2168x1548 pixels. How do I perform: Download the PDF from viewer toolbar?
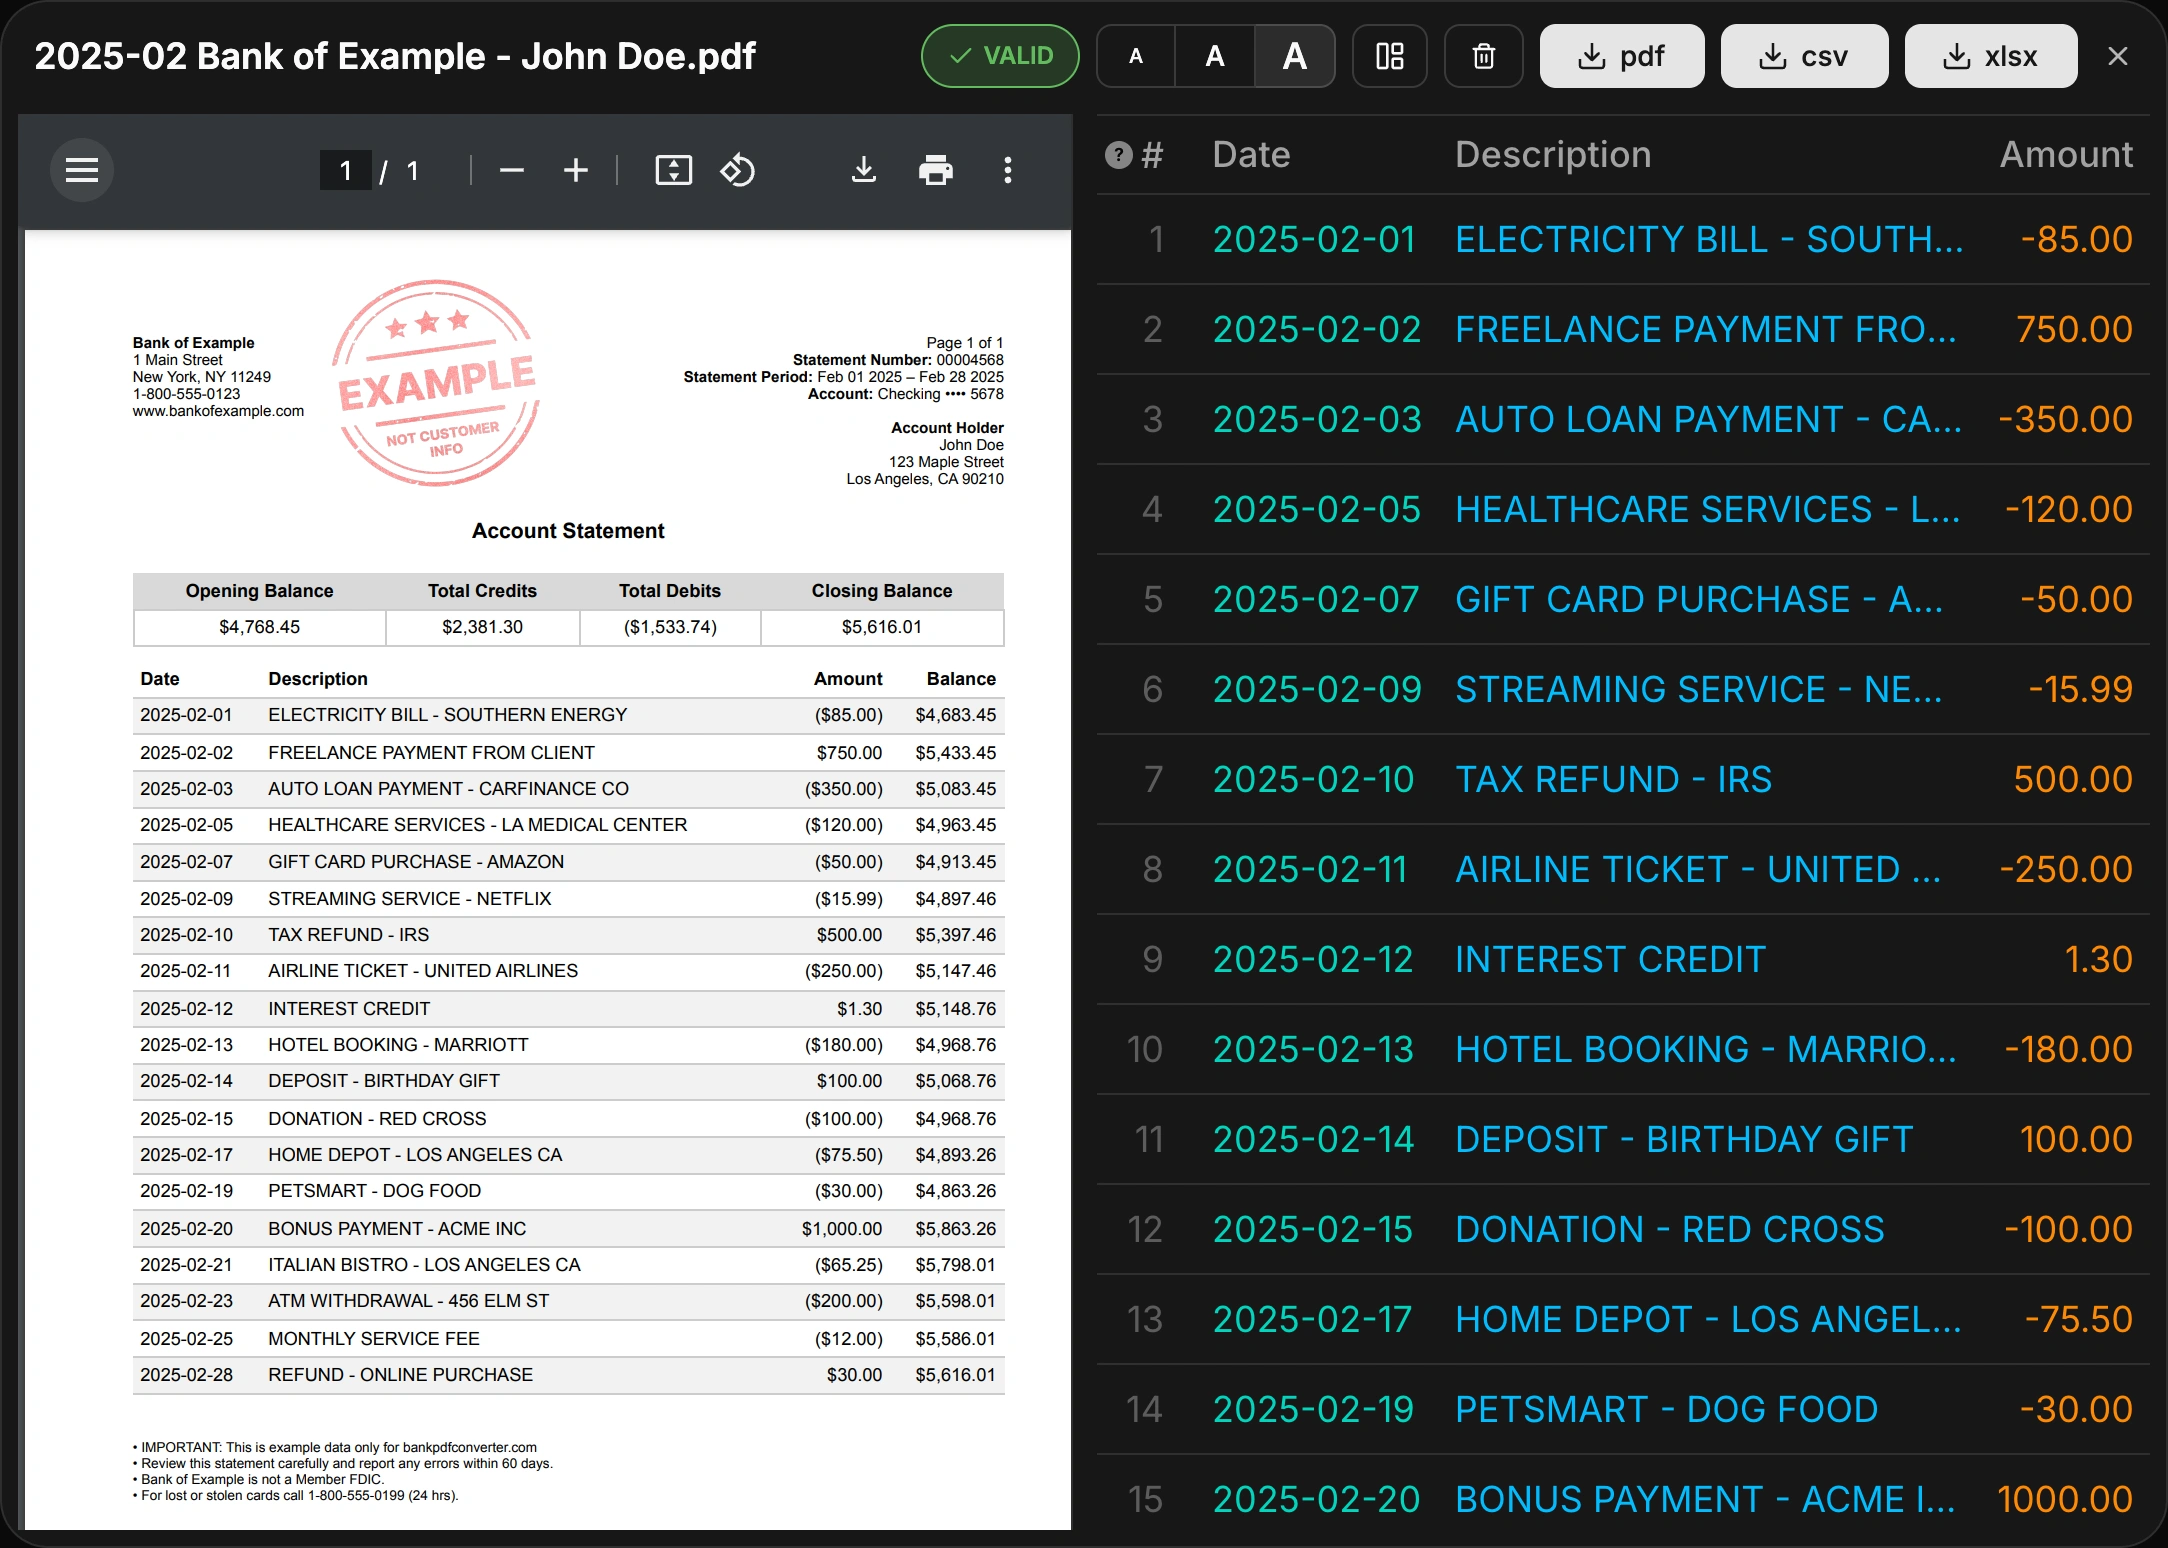[x=864, y=170]
